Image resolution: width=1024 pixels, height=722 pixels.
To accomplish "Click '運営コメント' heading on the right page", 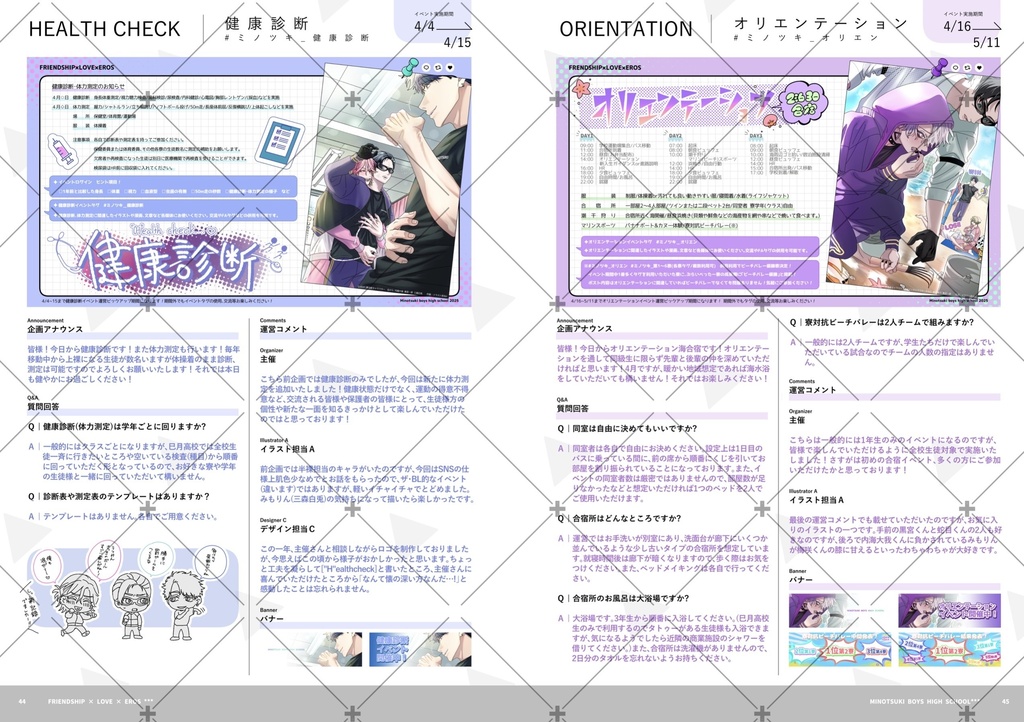I will click(x=812, y=390).
